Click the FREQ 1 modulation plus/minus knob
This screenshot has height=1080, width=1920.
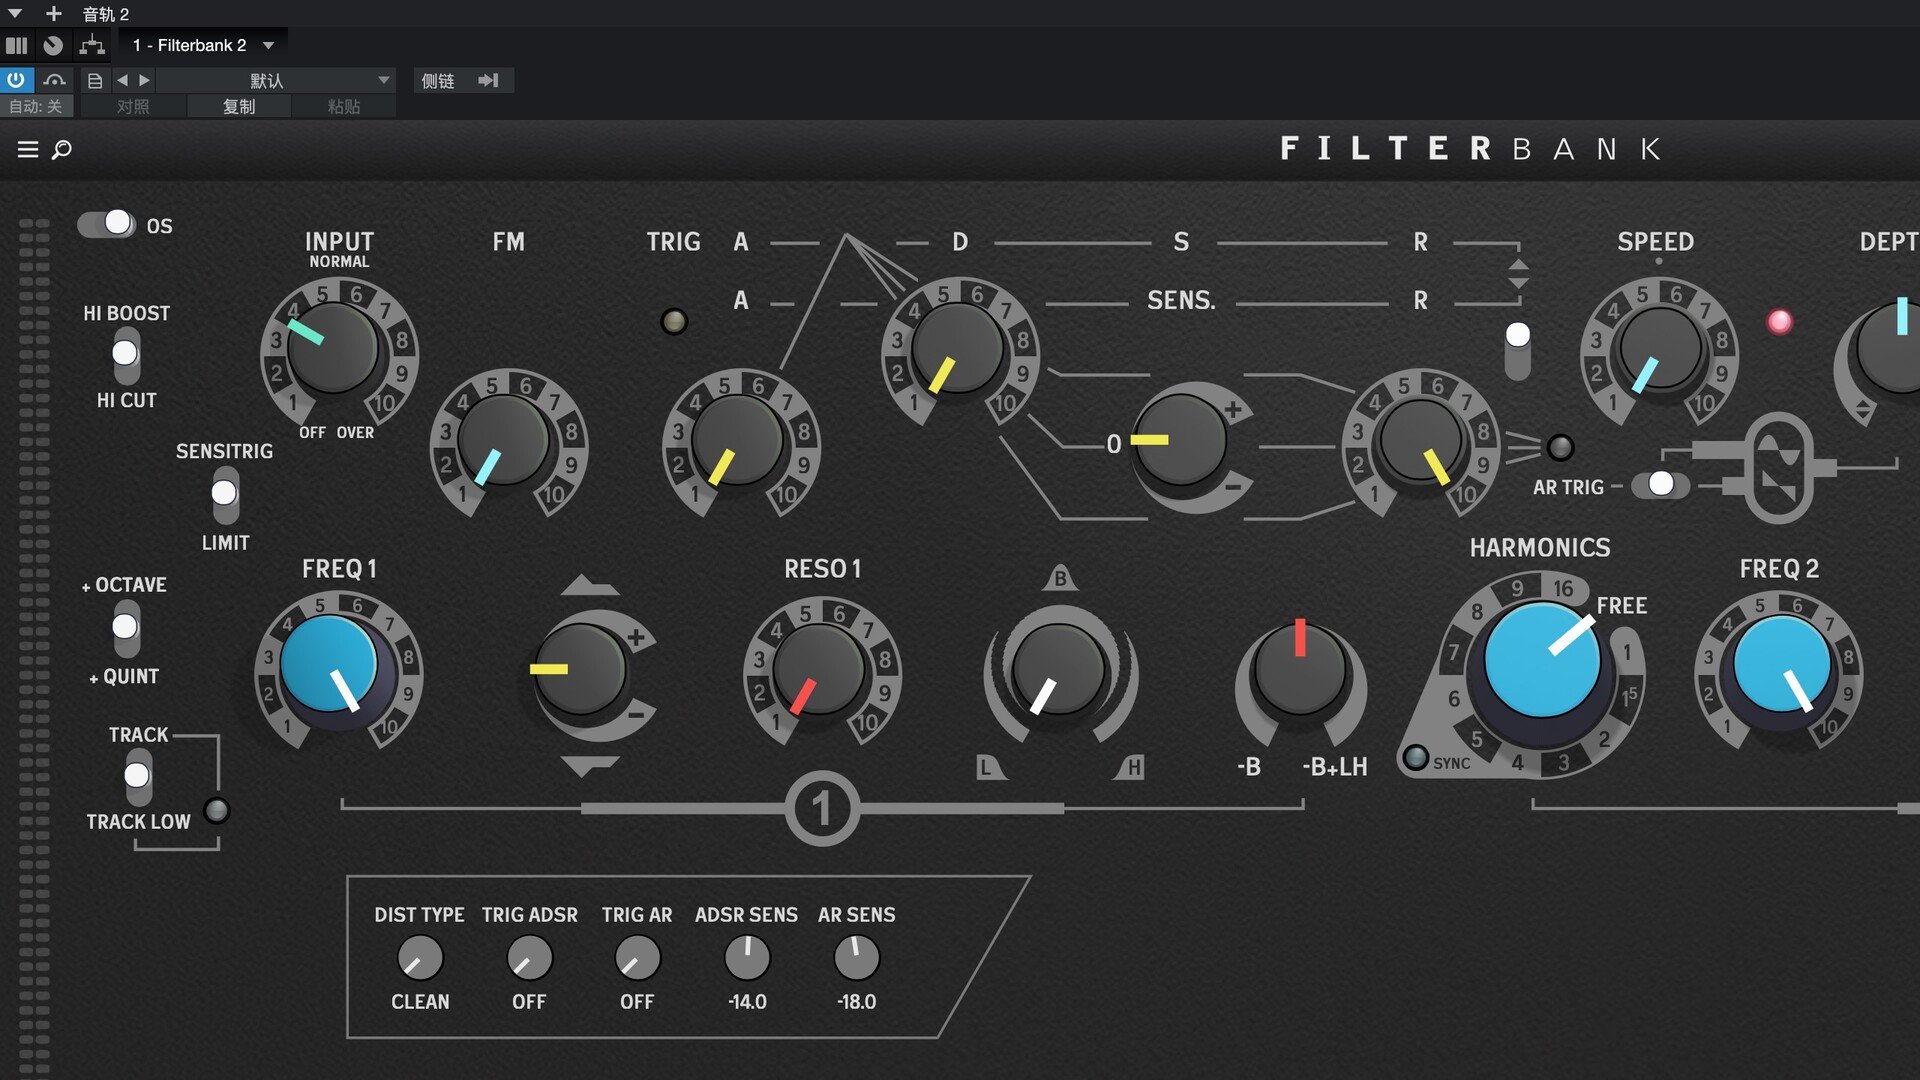pos(580,669)
